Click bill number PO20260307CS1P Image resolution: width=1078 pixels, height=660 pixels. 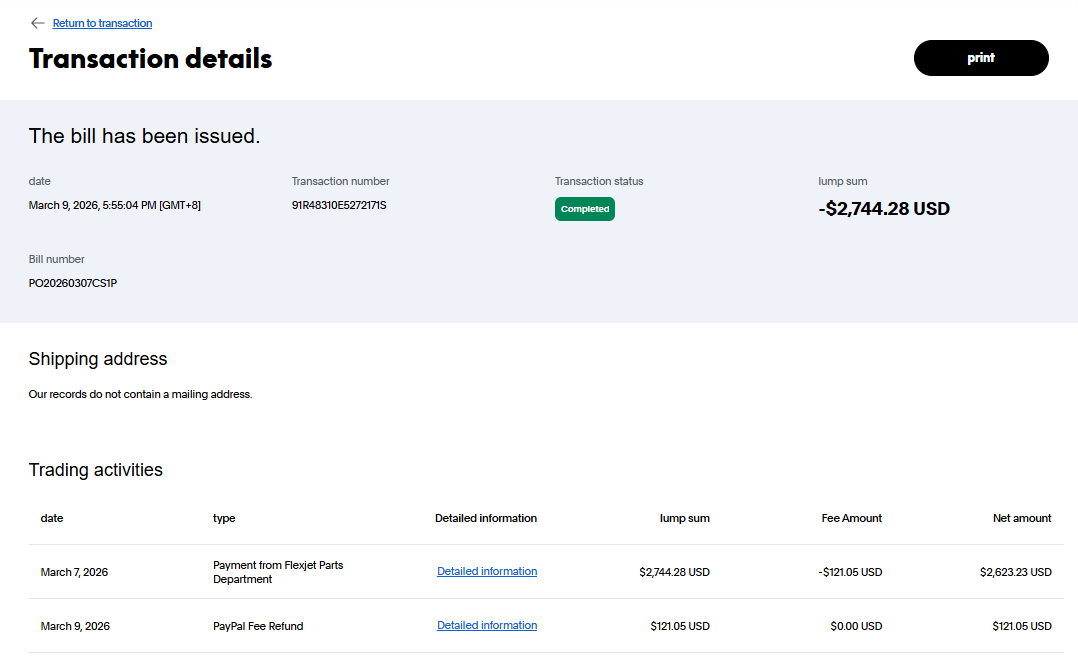pos(73,283)
